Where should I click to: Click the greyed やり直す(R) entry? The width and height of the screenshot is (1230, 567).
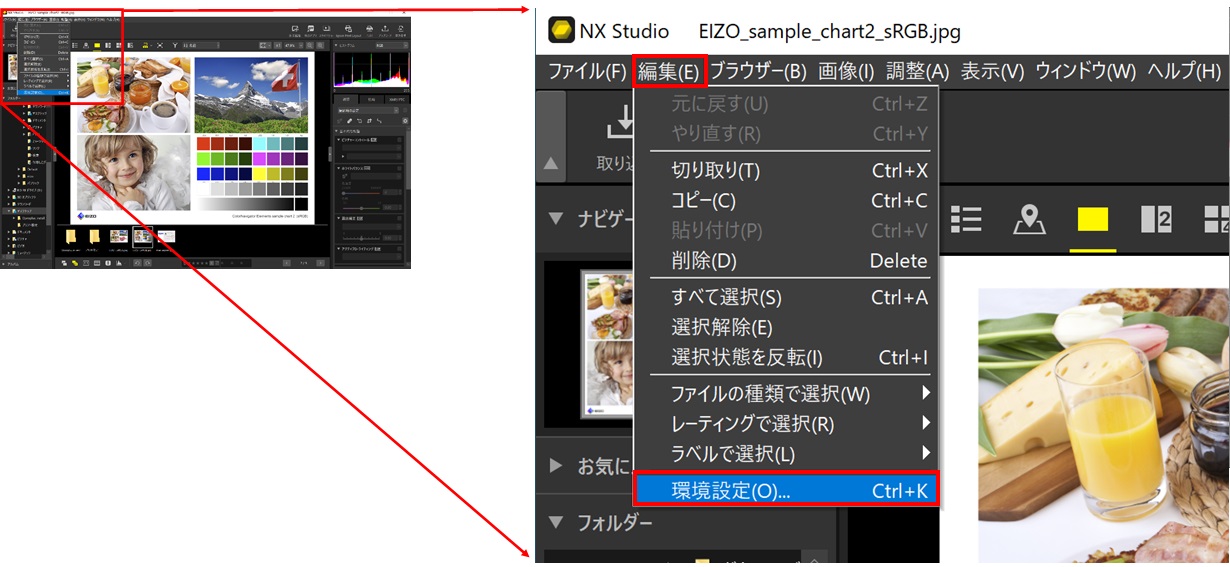click(x=786, y=134)
